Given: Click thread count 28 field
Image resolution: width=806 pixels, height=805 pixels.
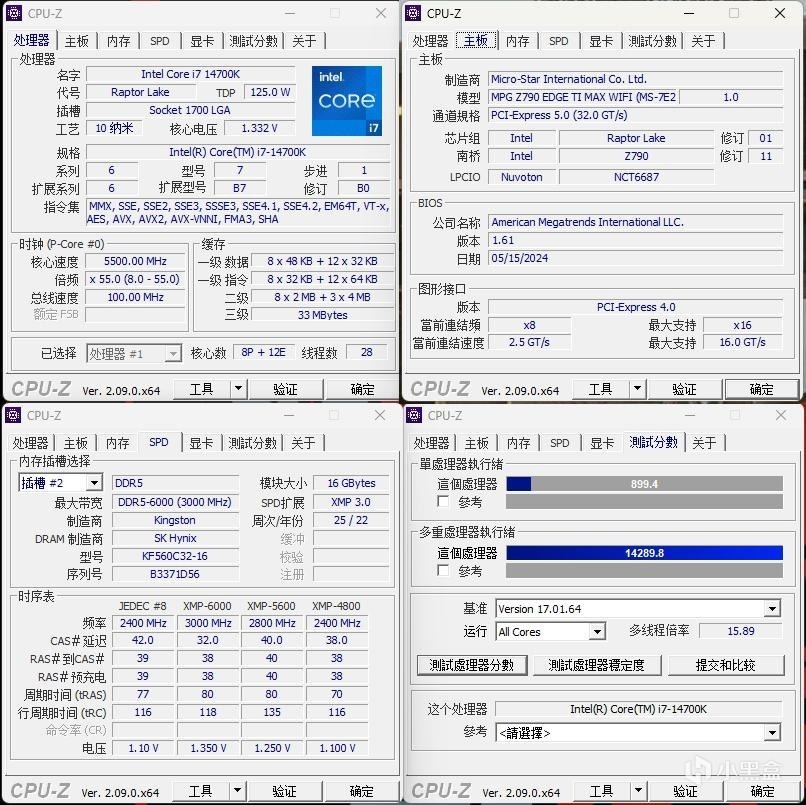Looking at the screenshot, I should click(367, 352).
